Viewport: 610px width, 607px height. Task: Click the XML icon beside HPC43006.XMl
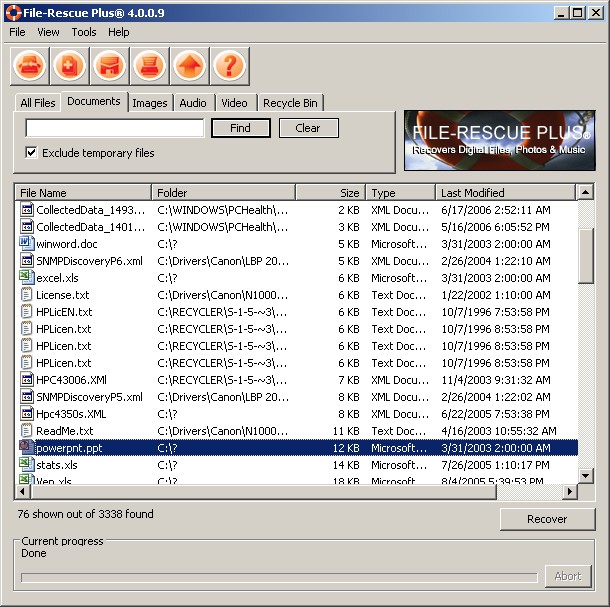[x=26, y=379]
